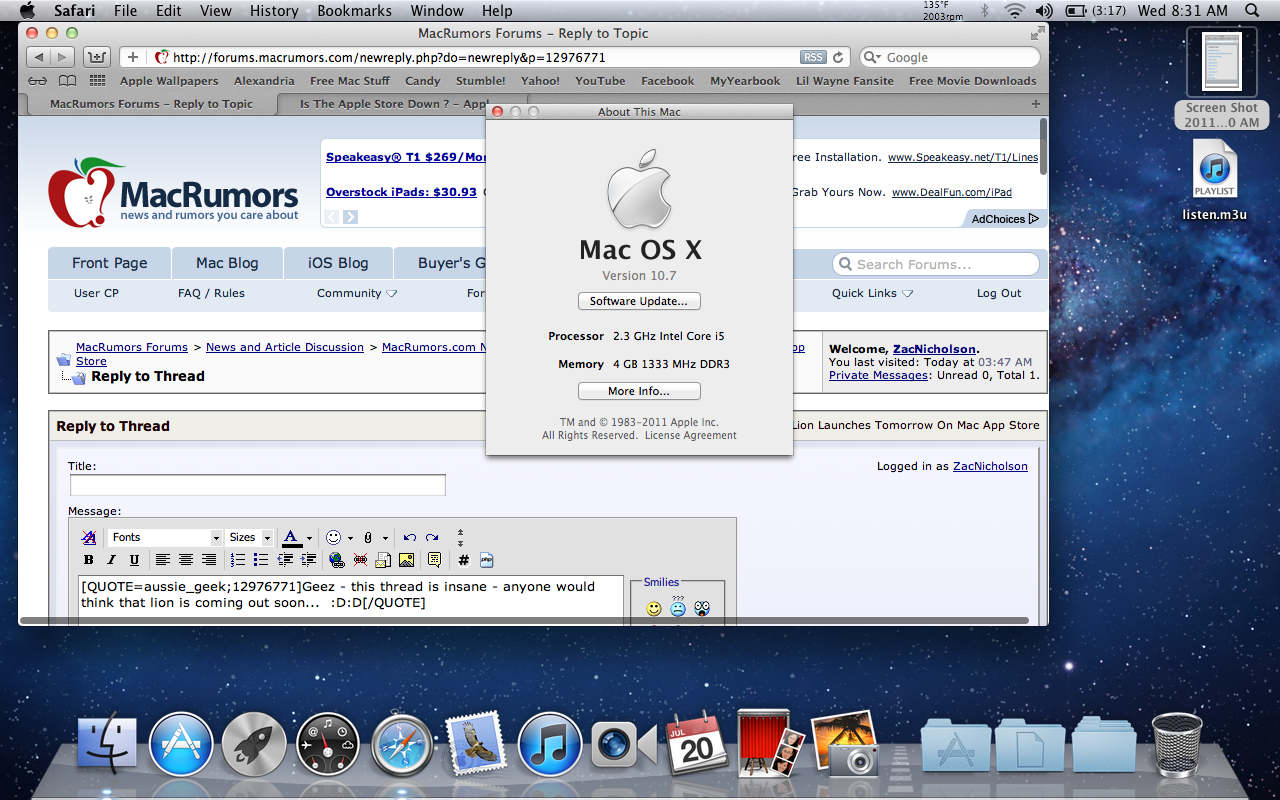The image size is (1280, 800).
Task: Insert hyperlink using globe icon
Action: click(x=336, y=560)
